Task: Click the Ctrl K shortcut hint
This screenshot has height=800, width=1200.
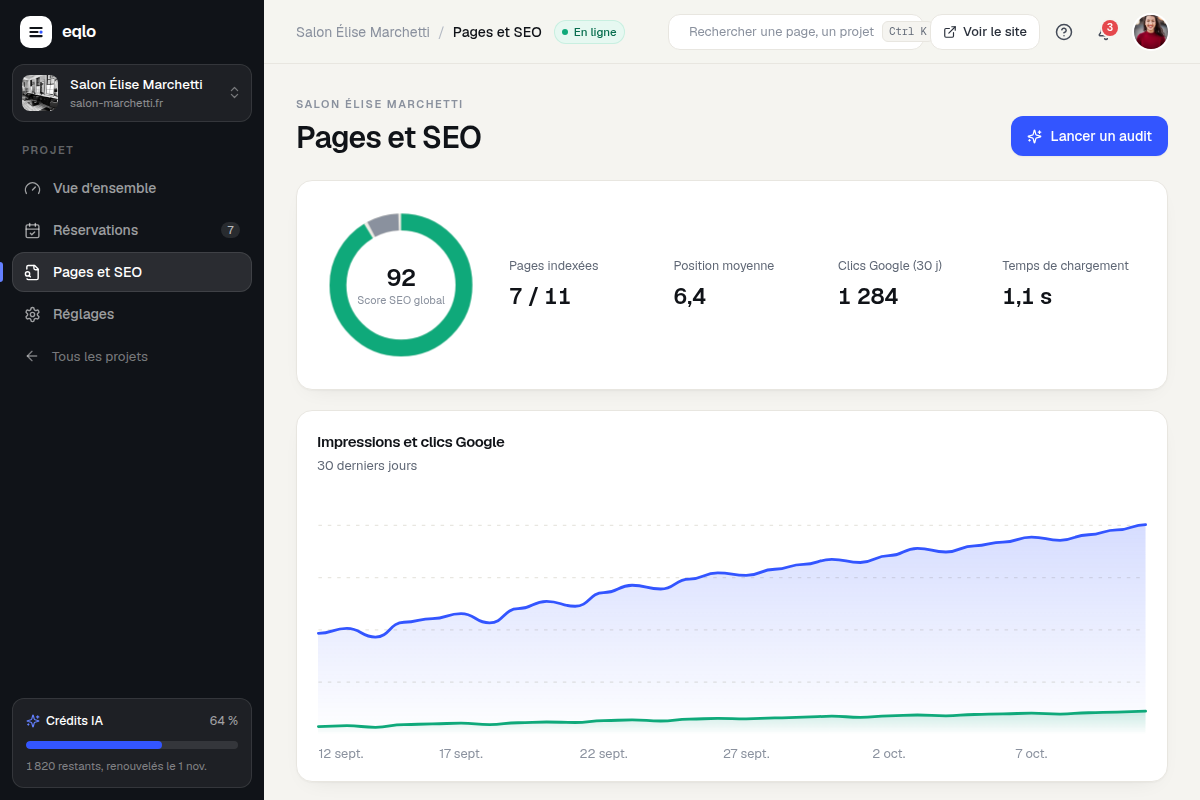Action: (906, 32)
